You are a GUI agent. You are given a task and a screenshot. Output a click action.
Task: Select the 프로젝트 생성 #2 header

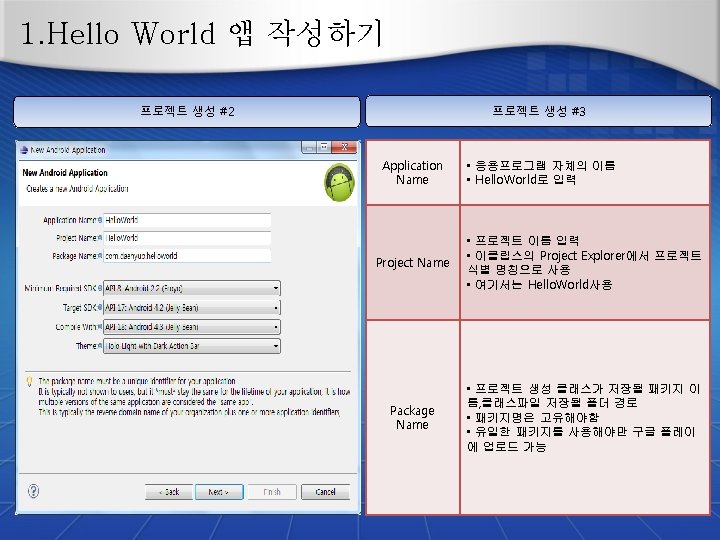(187, 112)
